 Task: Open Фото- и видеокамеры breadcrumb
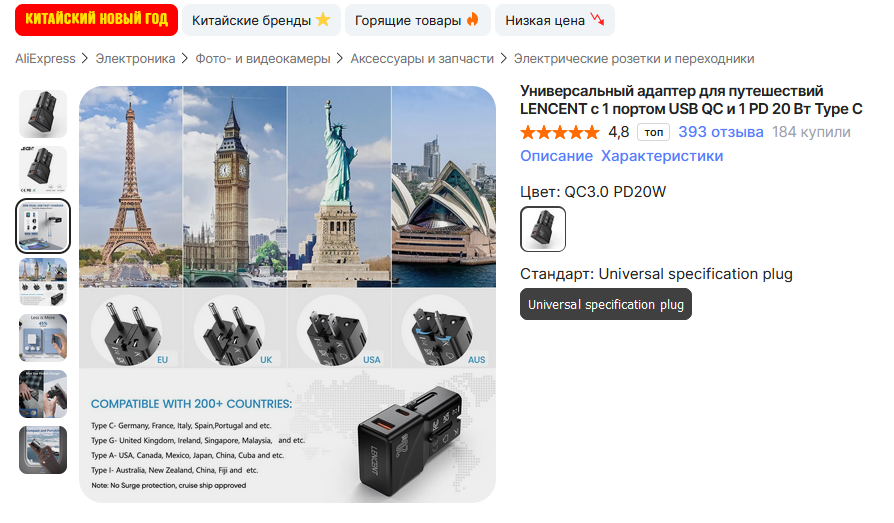(x=263, y=59)
